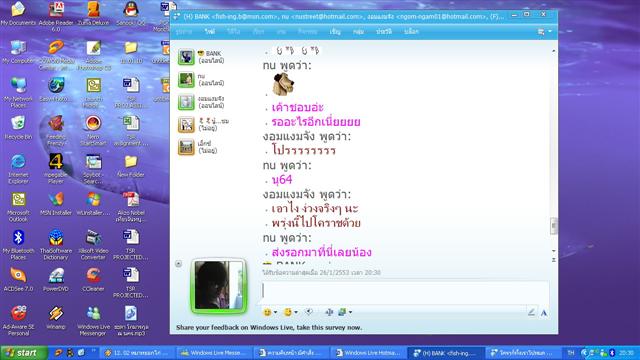Click the บล็อค (Block) menu item
The image size is (640, 360).
pyautogui.click(x=411, y=31)
